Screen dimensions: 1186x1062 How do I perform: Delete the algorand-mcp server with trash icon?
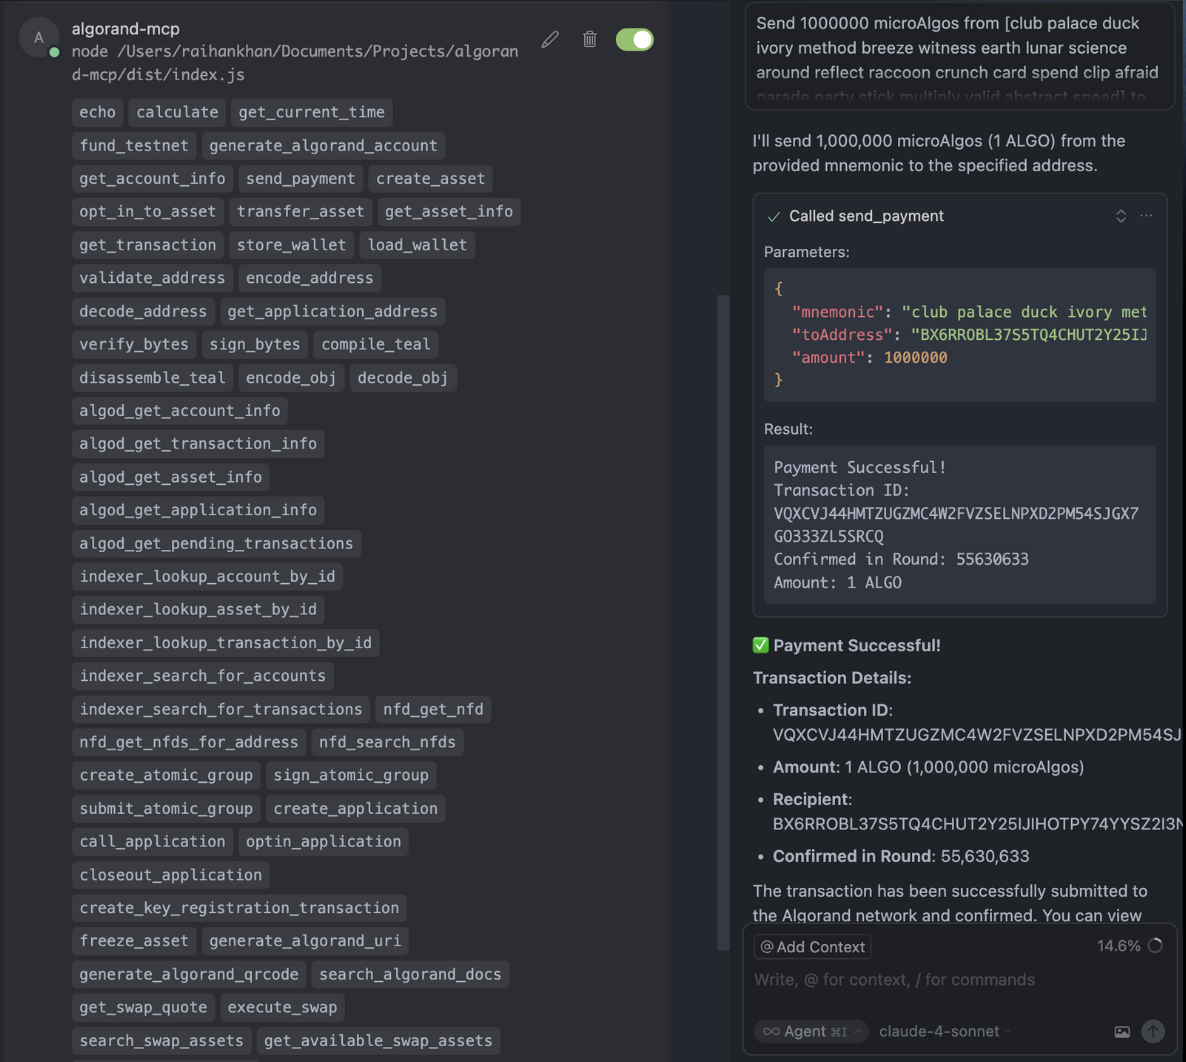(x=590, y=39)
